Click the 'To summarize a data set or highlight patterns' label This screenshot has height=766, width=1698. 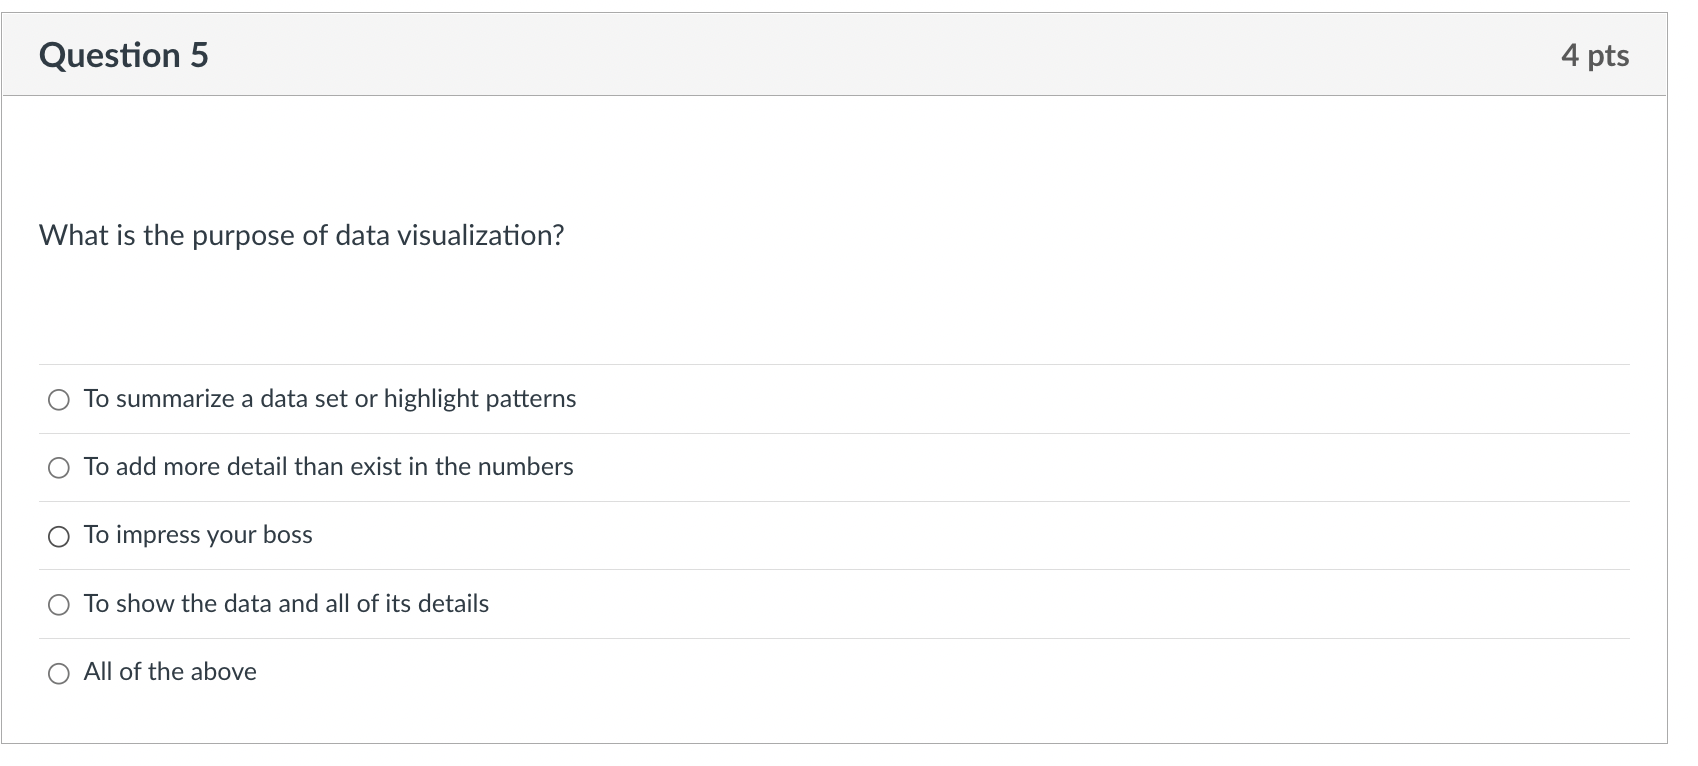329,399
